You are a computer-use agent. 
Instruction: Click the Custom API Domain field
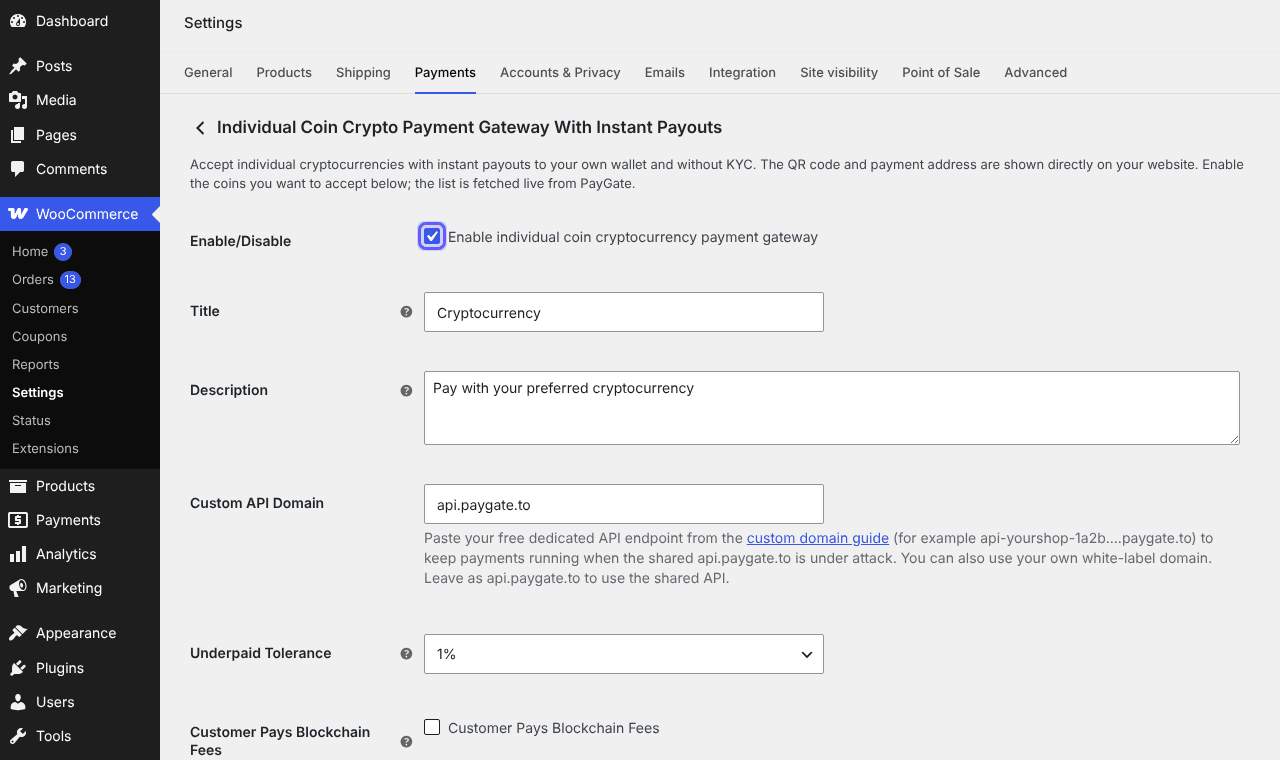pos(624,504)
